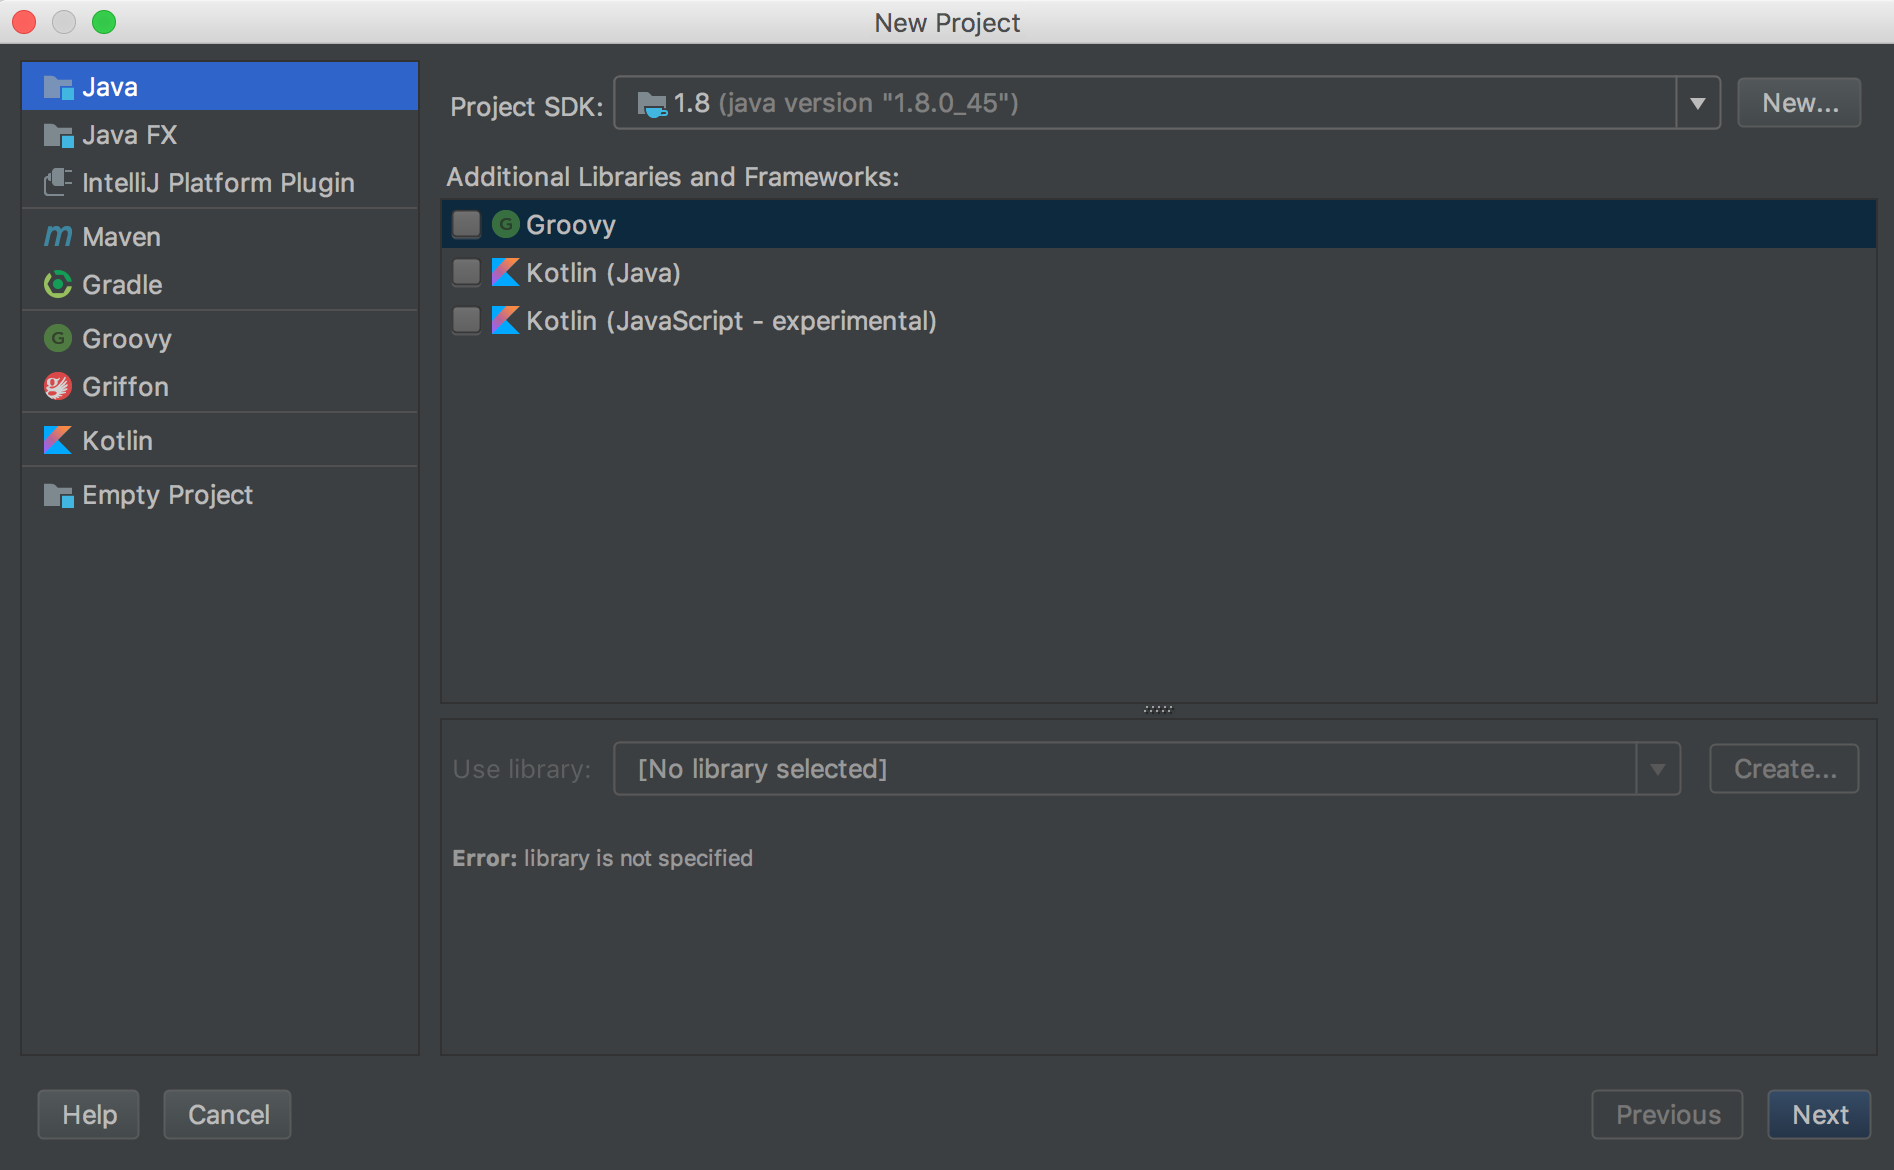Screen dimensions: 1894x1170
Task: Open the Project SDK dropdown arrow
Action: [1697, 103]
